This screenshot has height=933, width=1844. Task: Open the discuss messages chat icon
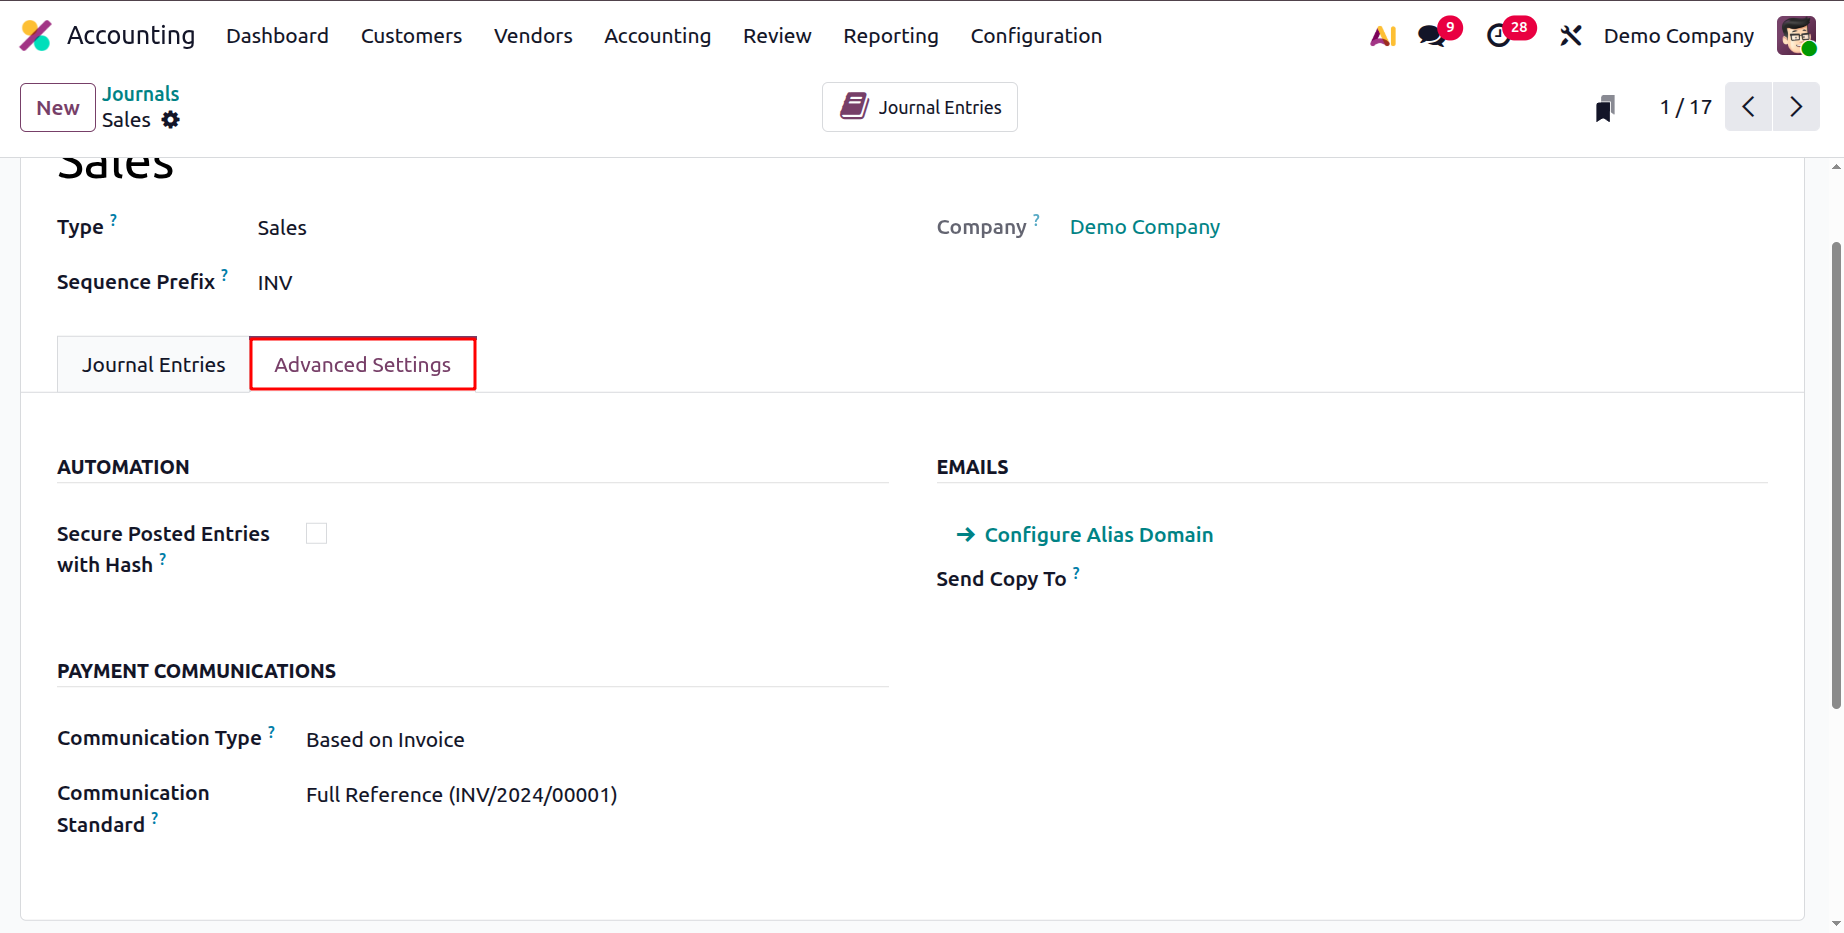pos(1432,36)
